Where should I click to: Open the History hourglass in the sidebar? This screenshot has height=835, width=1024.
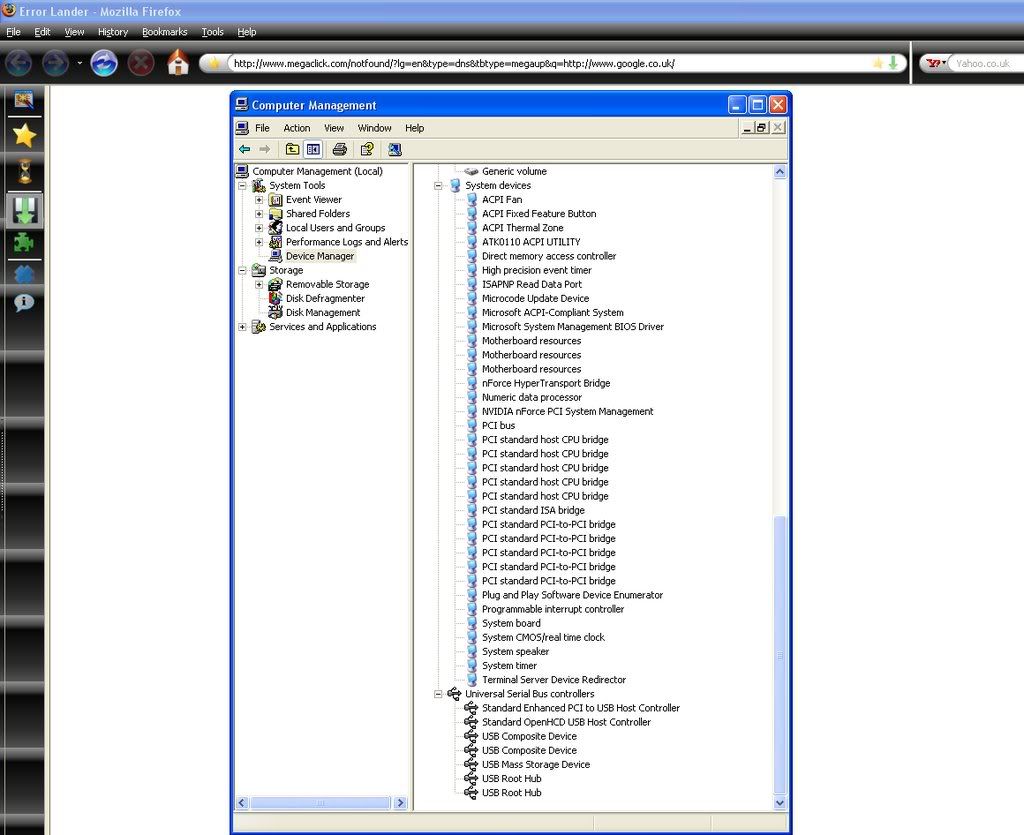25,172
